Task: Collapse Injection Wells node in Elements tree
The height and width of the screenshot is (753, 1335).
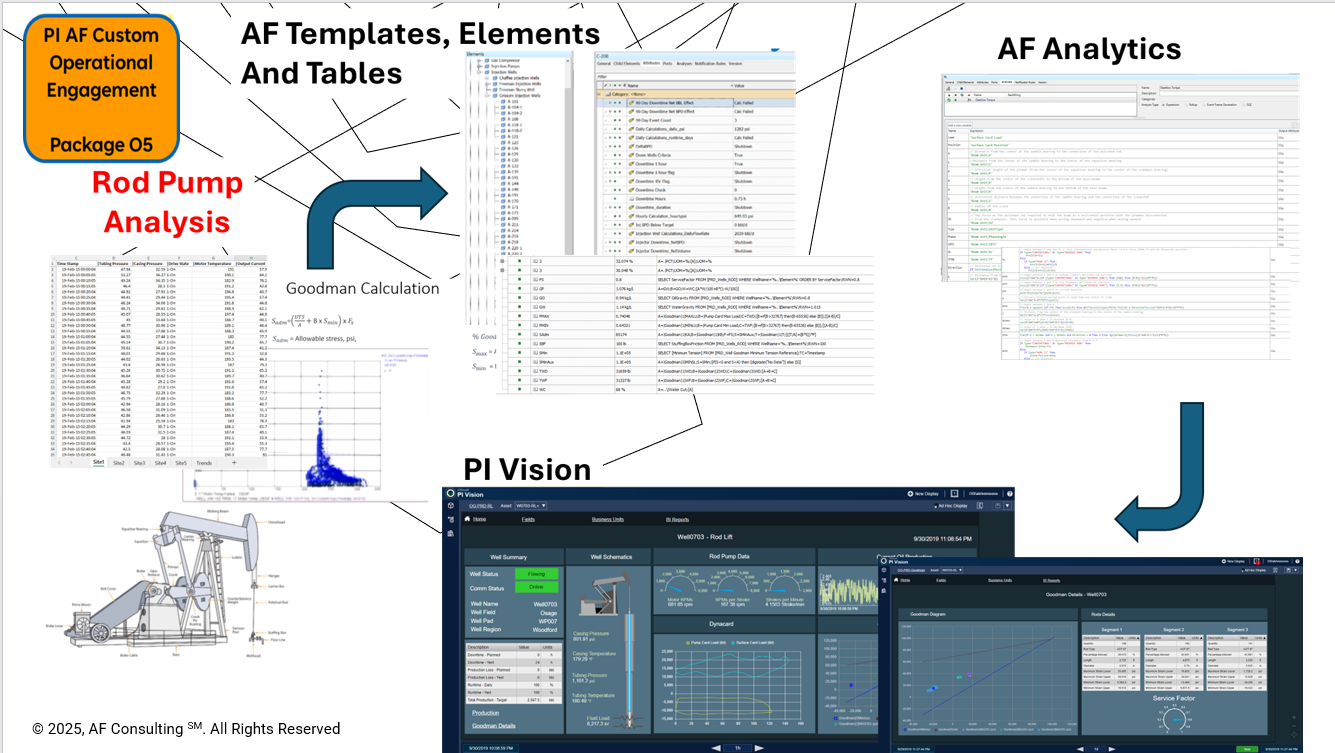Action: [479, 72]
